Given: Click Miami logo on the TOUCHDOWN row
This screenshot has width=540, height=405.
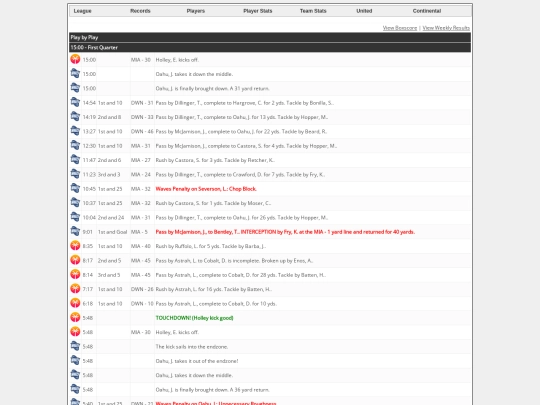Looking at the screenshot, I should tap(75, 318).
